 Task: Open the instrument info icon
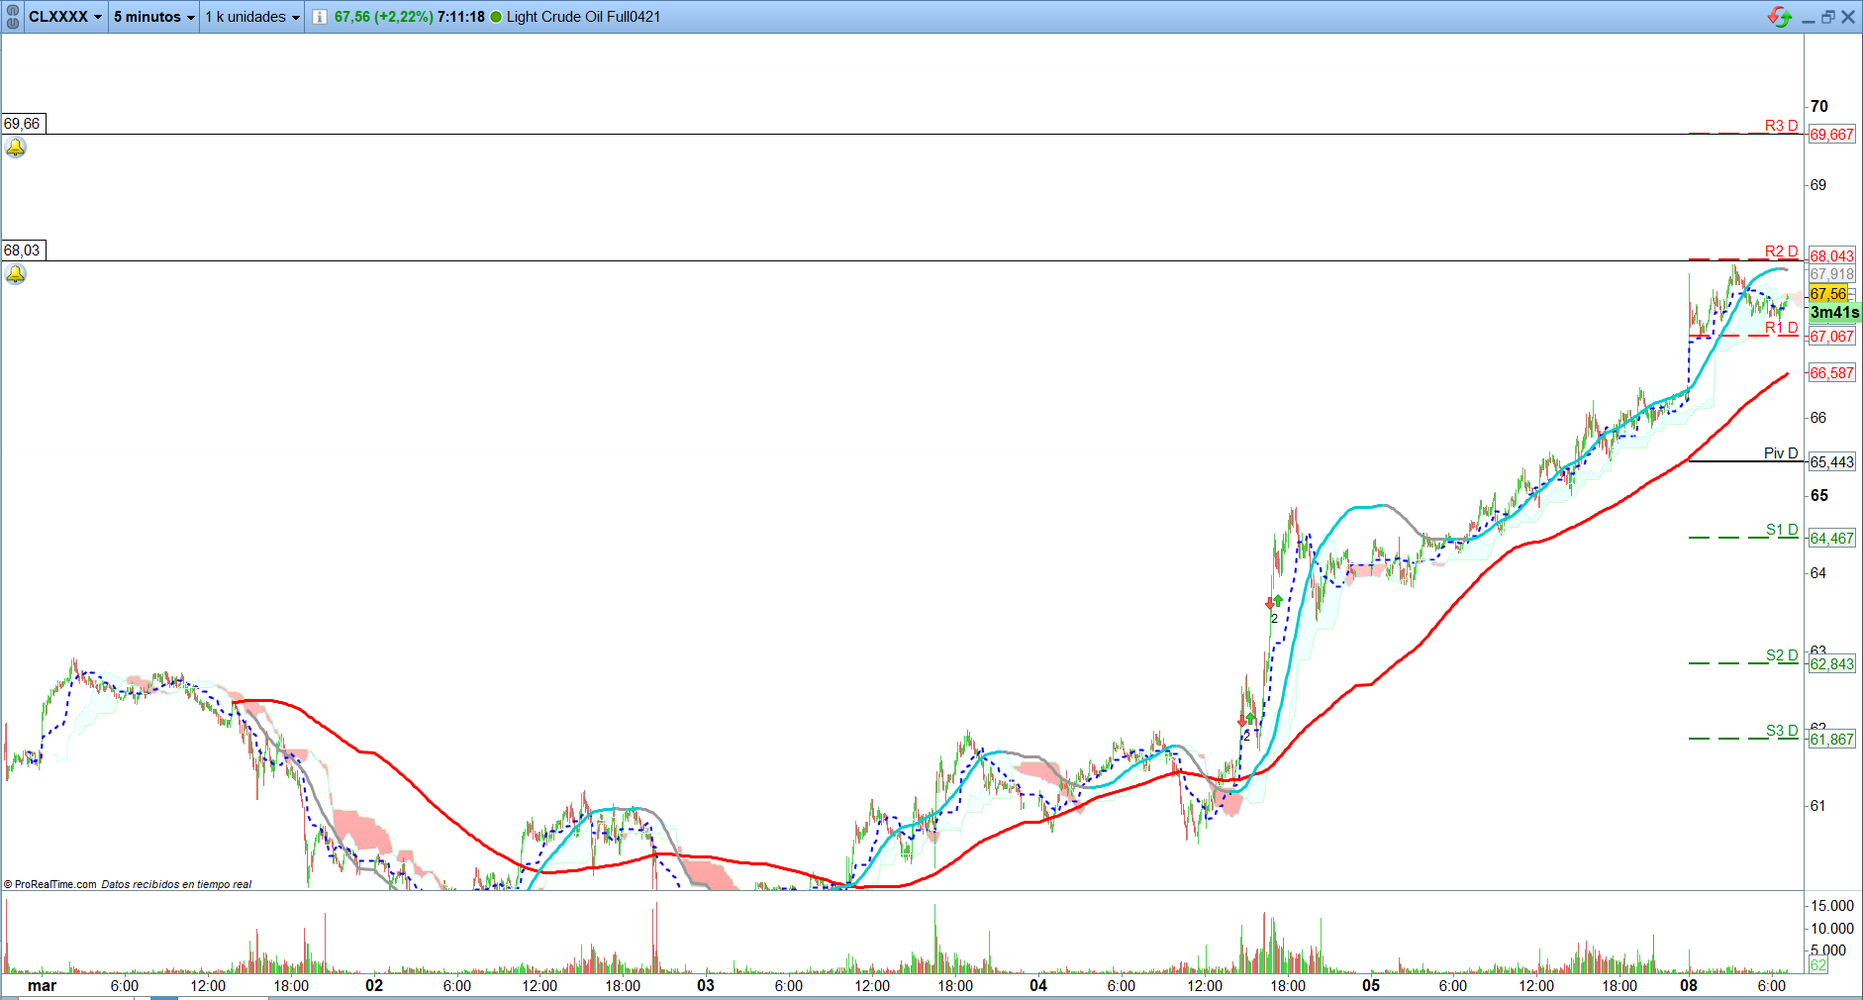(x=319, y=17)
